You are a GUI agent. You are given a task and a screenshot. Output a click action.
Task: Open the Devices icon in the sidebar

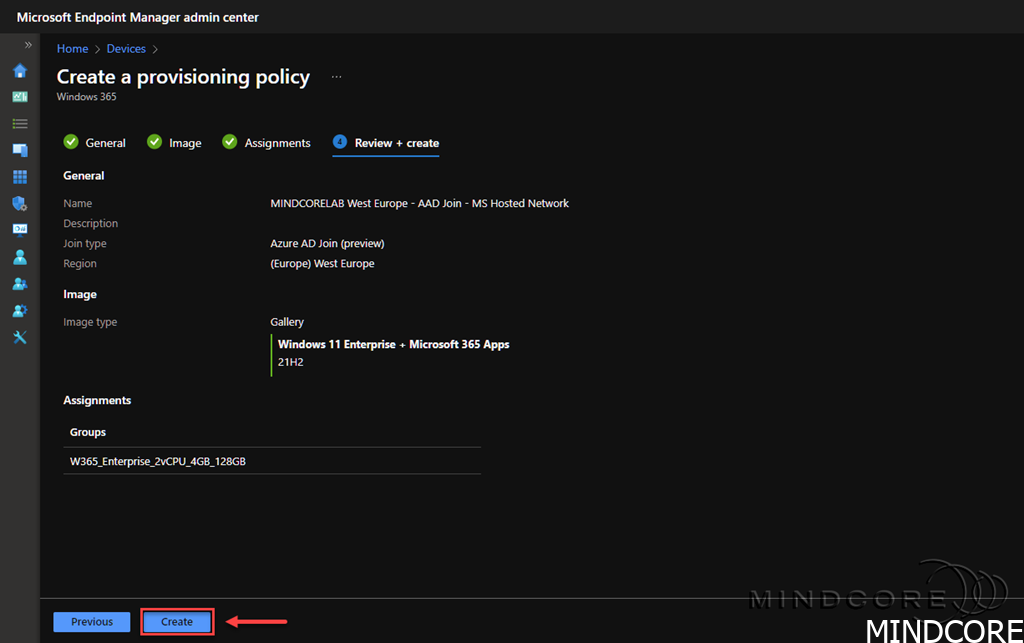pyautogui.click(x=19, y=150)
